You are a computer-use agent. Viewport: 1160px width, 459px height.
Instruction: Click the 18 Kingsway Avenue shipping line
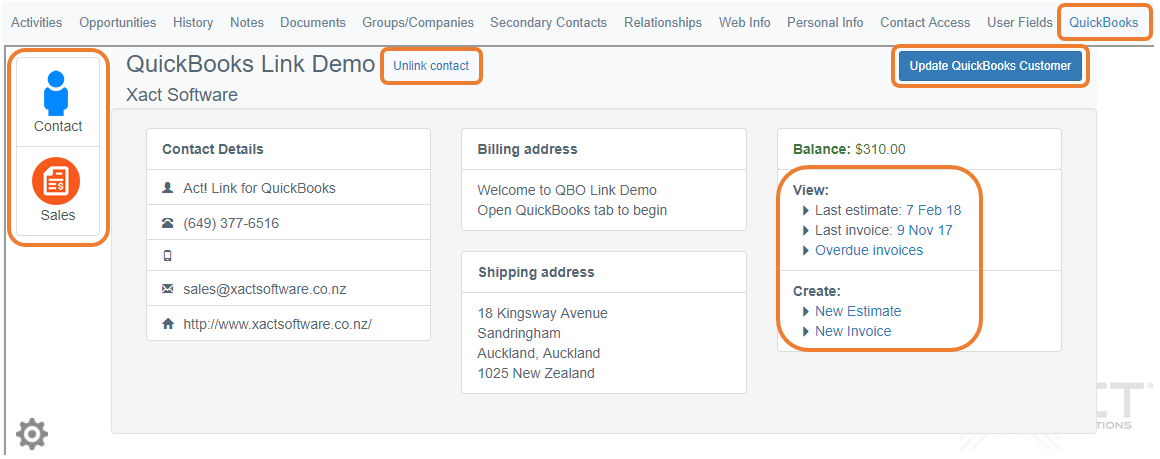point(542,313)
